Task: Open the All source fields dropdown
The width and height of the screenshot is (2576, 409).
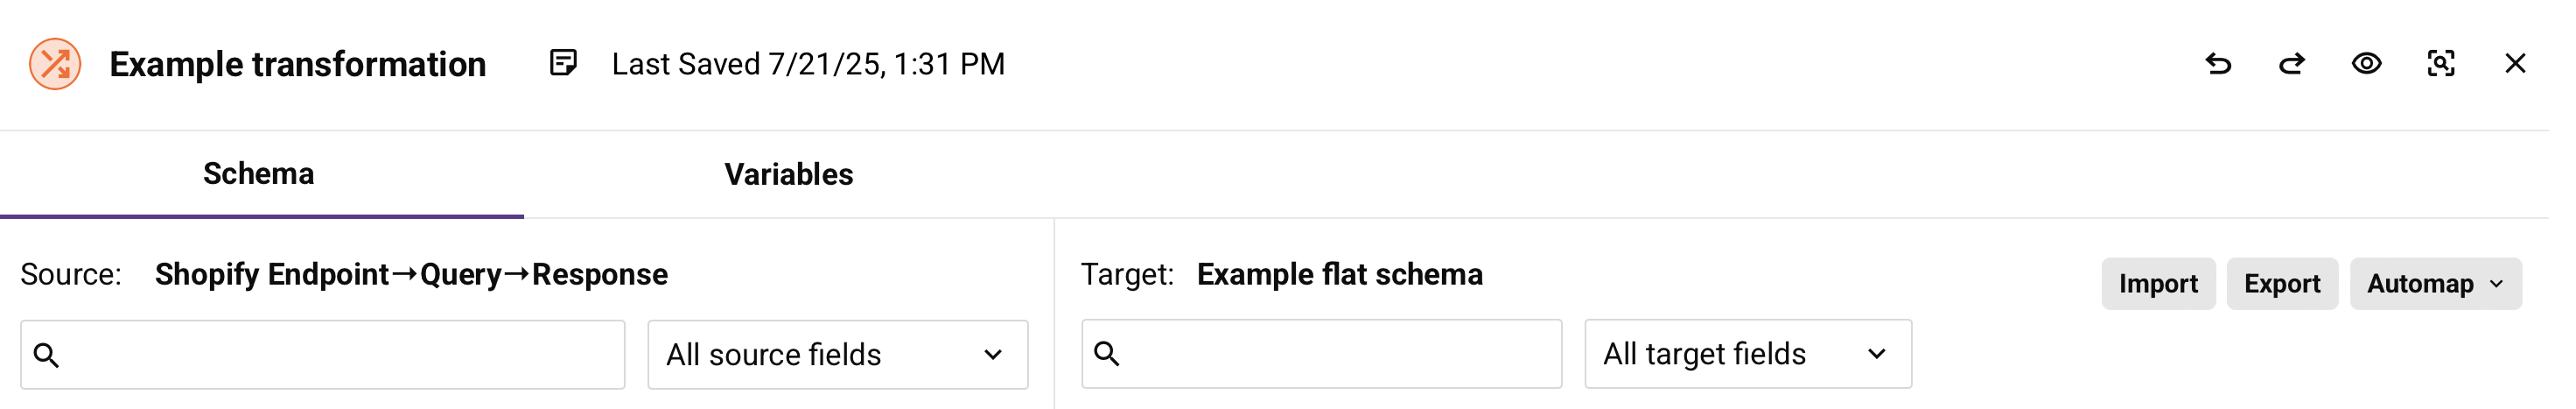Action: tap(837, 355)
